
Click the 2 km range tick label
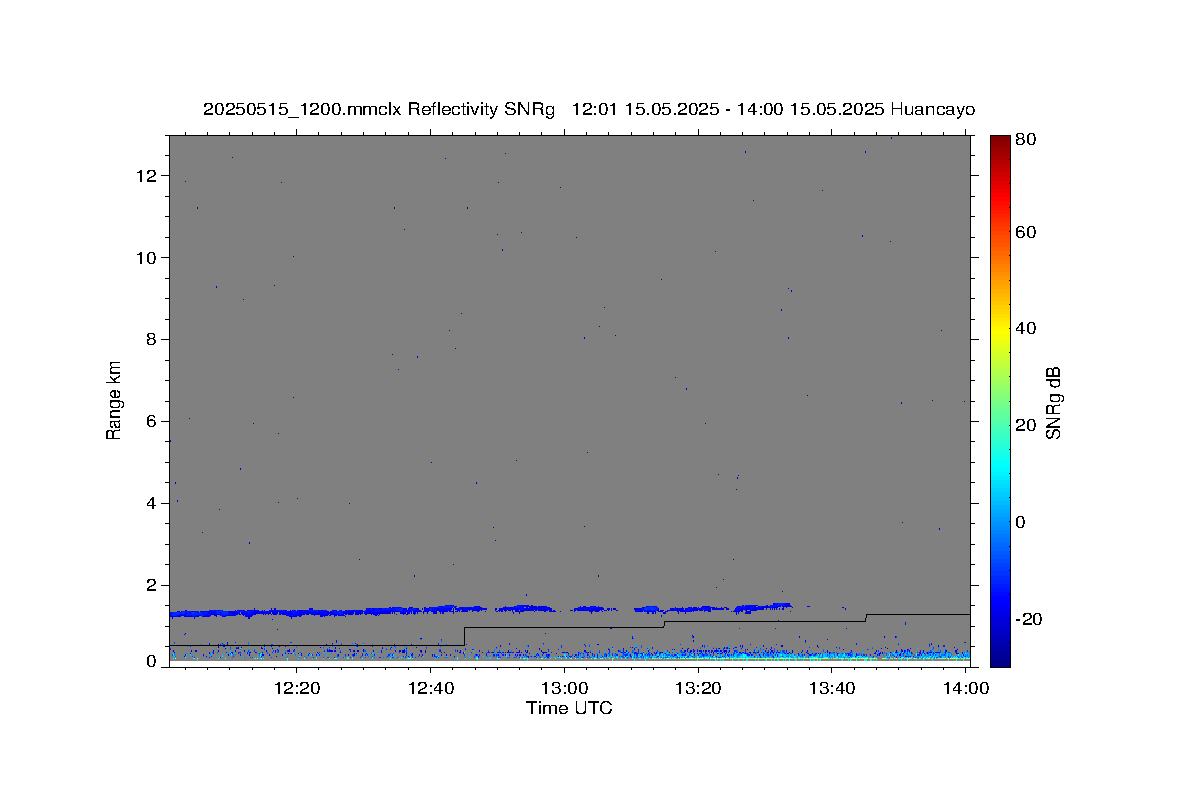(153, 586)
